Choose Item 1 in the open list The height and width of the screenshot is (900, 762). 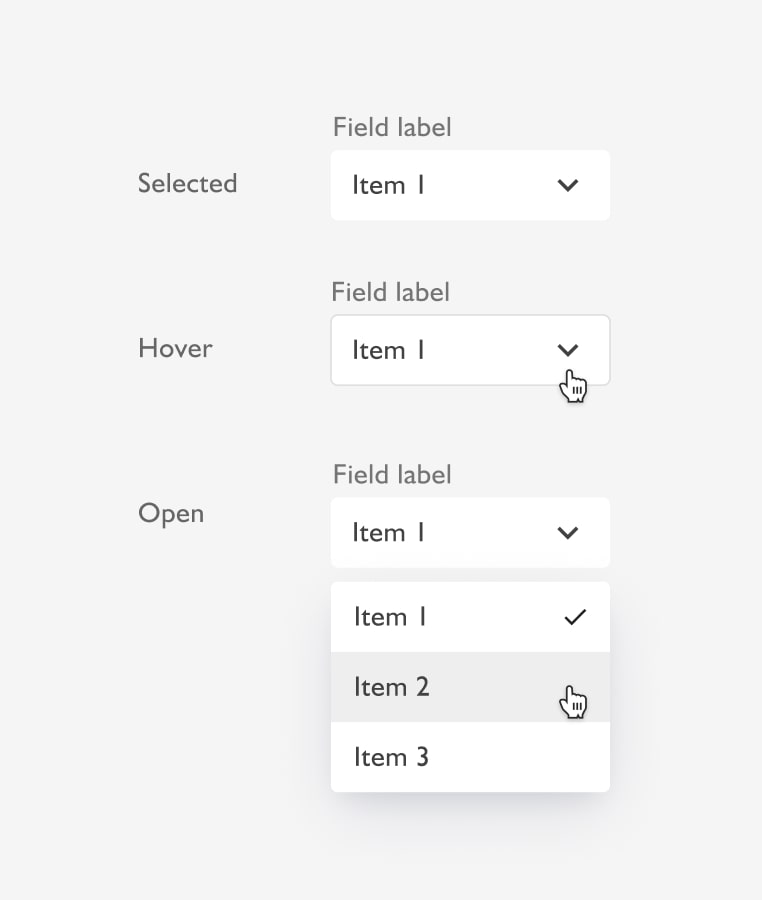tap(470, 617)
